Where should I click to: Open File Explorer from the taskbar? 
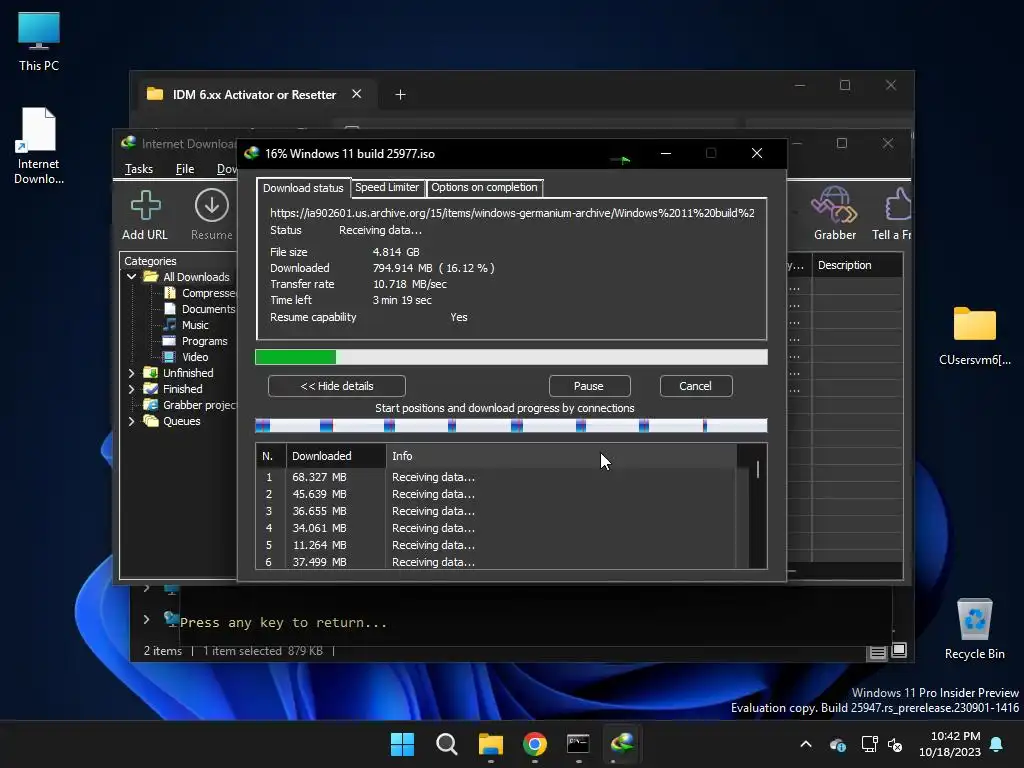coord(490,744)
